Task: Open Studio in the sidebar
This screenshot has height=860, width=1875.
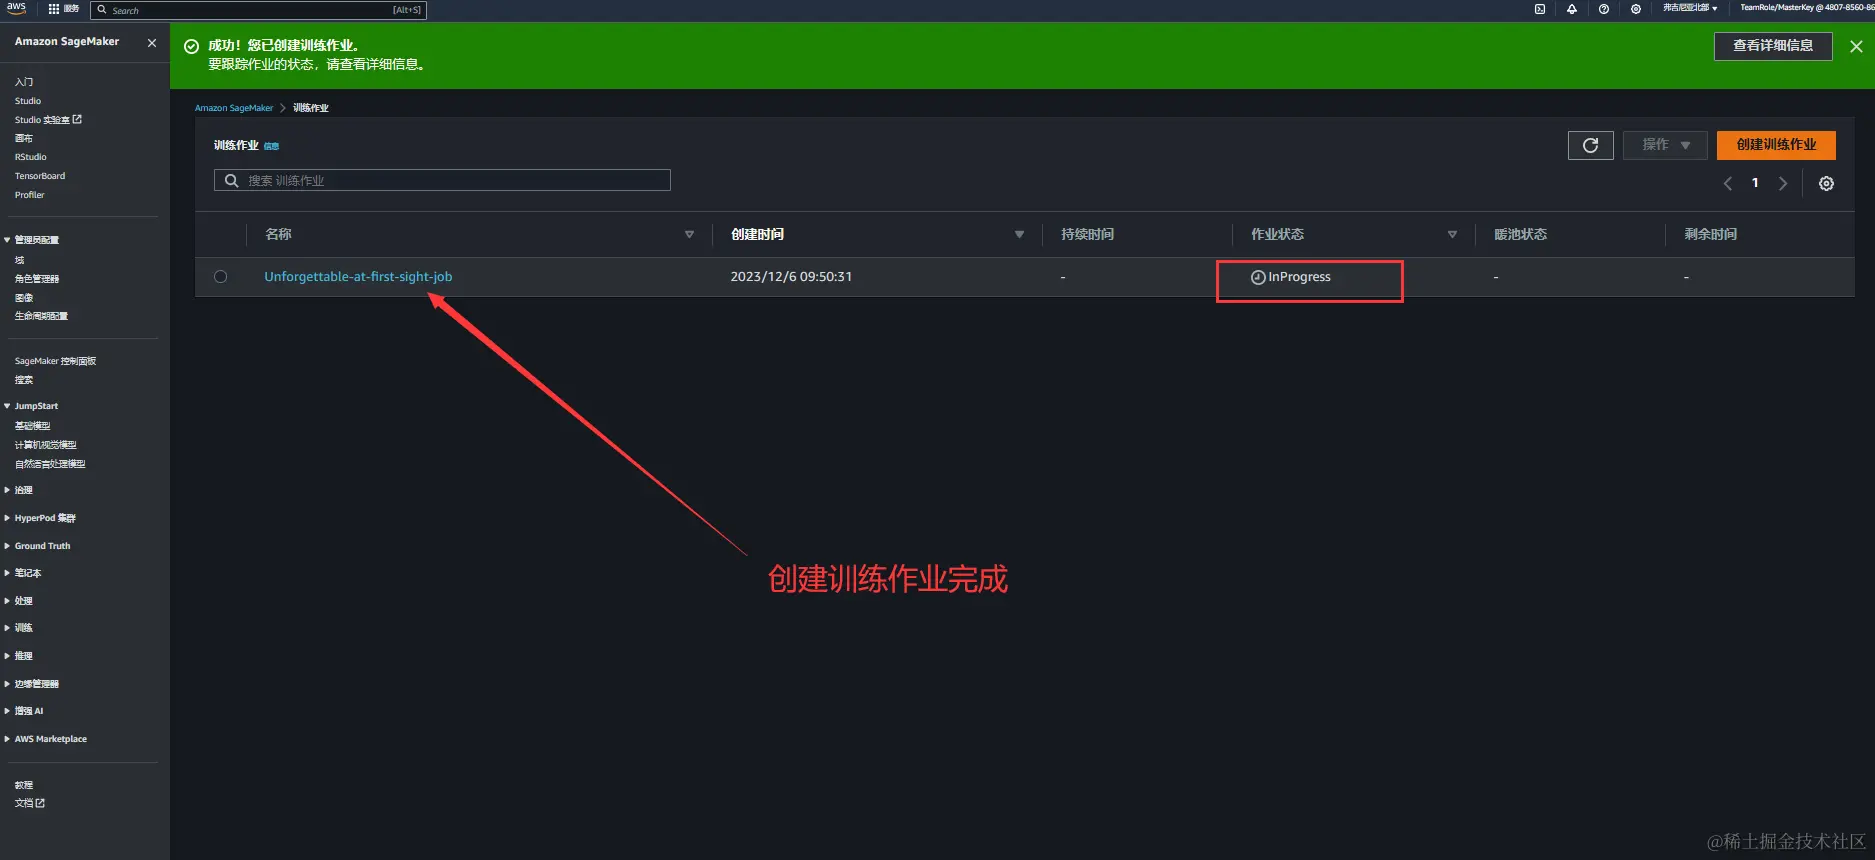Action: (28, 101)
